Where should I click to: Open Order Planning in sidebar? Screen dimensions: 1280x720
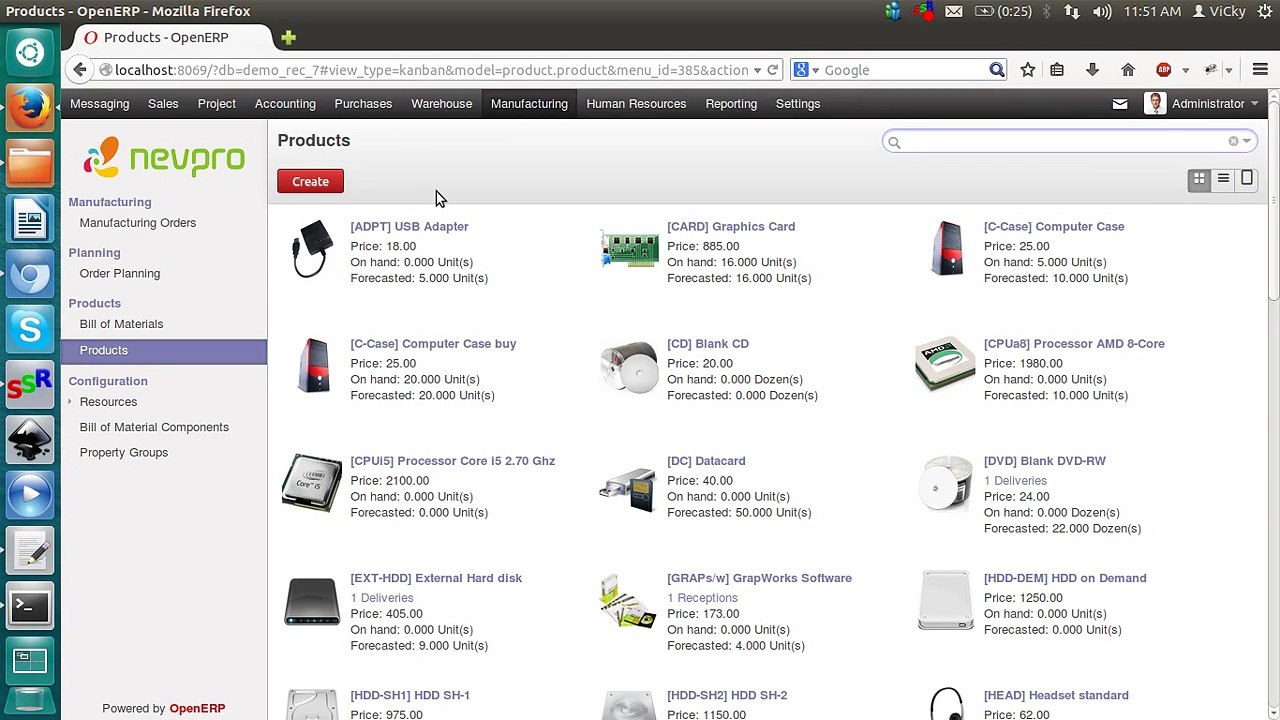pos(120,274)
